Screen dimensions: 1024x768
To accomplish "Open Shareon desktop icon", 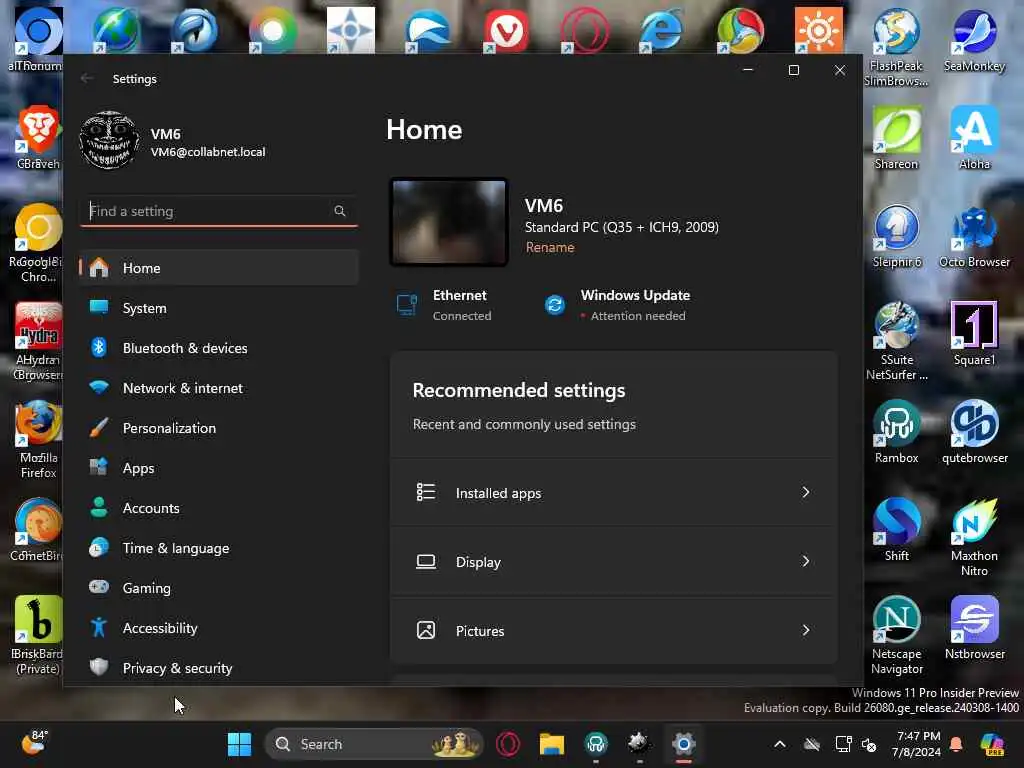I will pyautogui.click(x=896, y=138).
